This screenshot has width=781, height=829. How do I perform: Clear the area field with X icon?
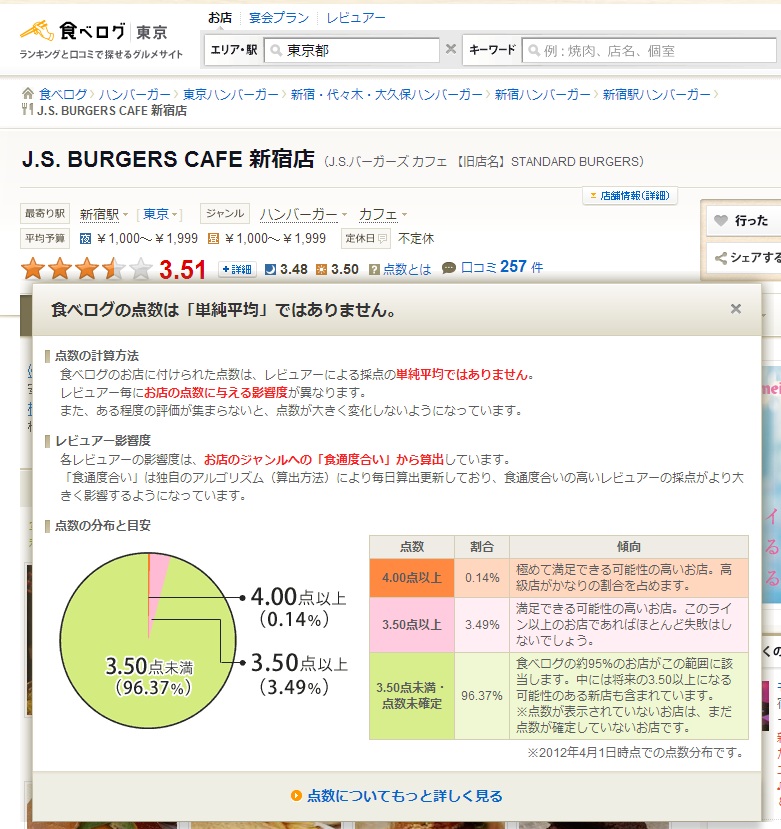451,49
